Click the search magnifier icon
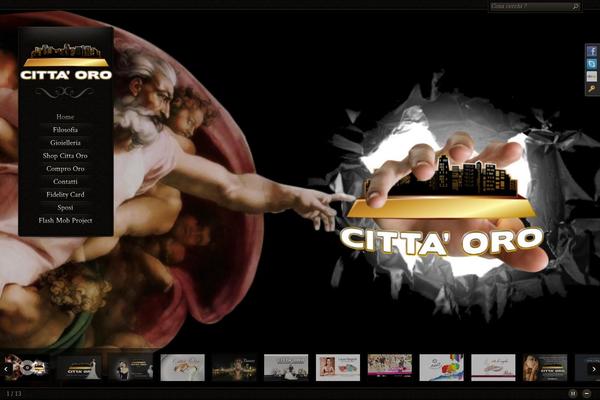This screenshot has height=400, width=600. [576, 7]
